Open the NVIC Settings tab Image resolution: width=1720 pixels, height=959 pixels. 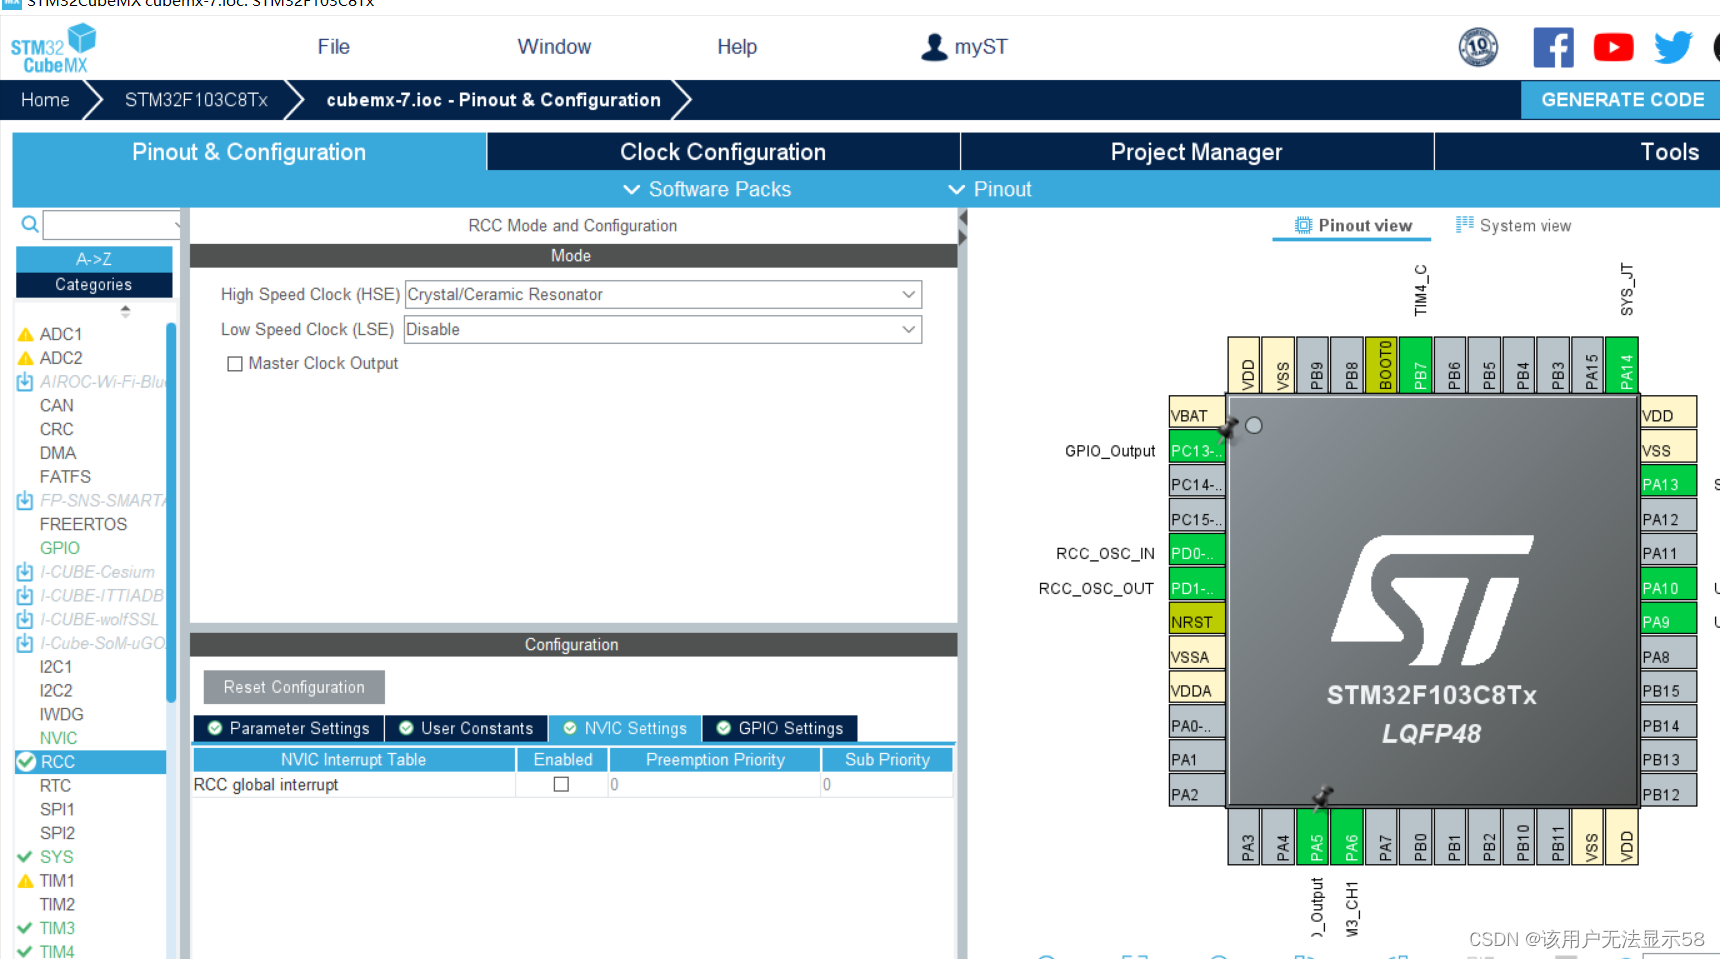point(625,728)
